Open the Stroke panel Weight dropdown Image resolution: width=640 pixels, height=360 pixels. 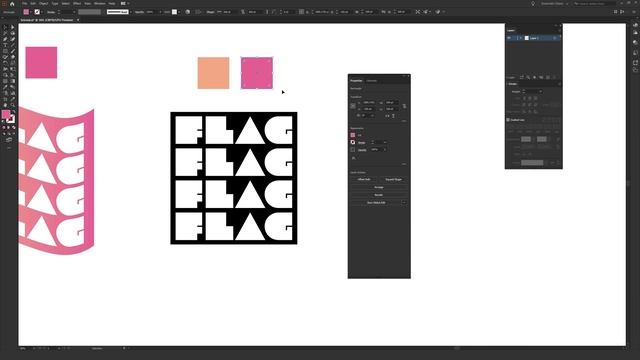(541, 91)
